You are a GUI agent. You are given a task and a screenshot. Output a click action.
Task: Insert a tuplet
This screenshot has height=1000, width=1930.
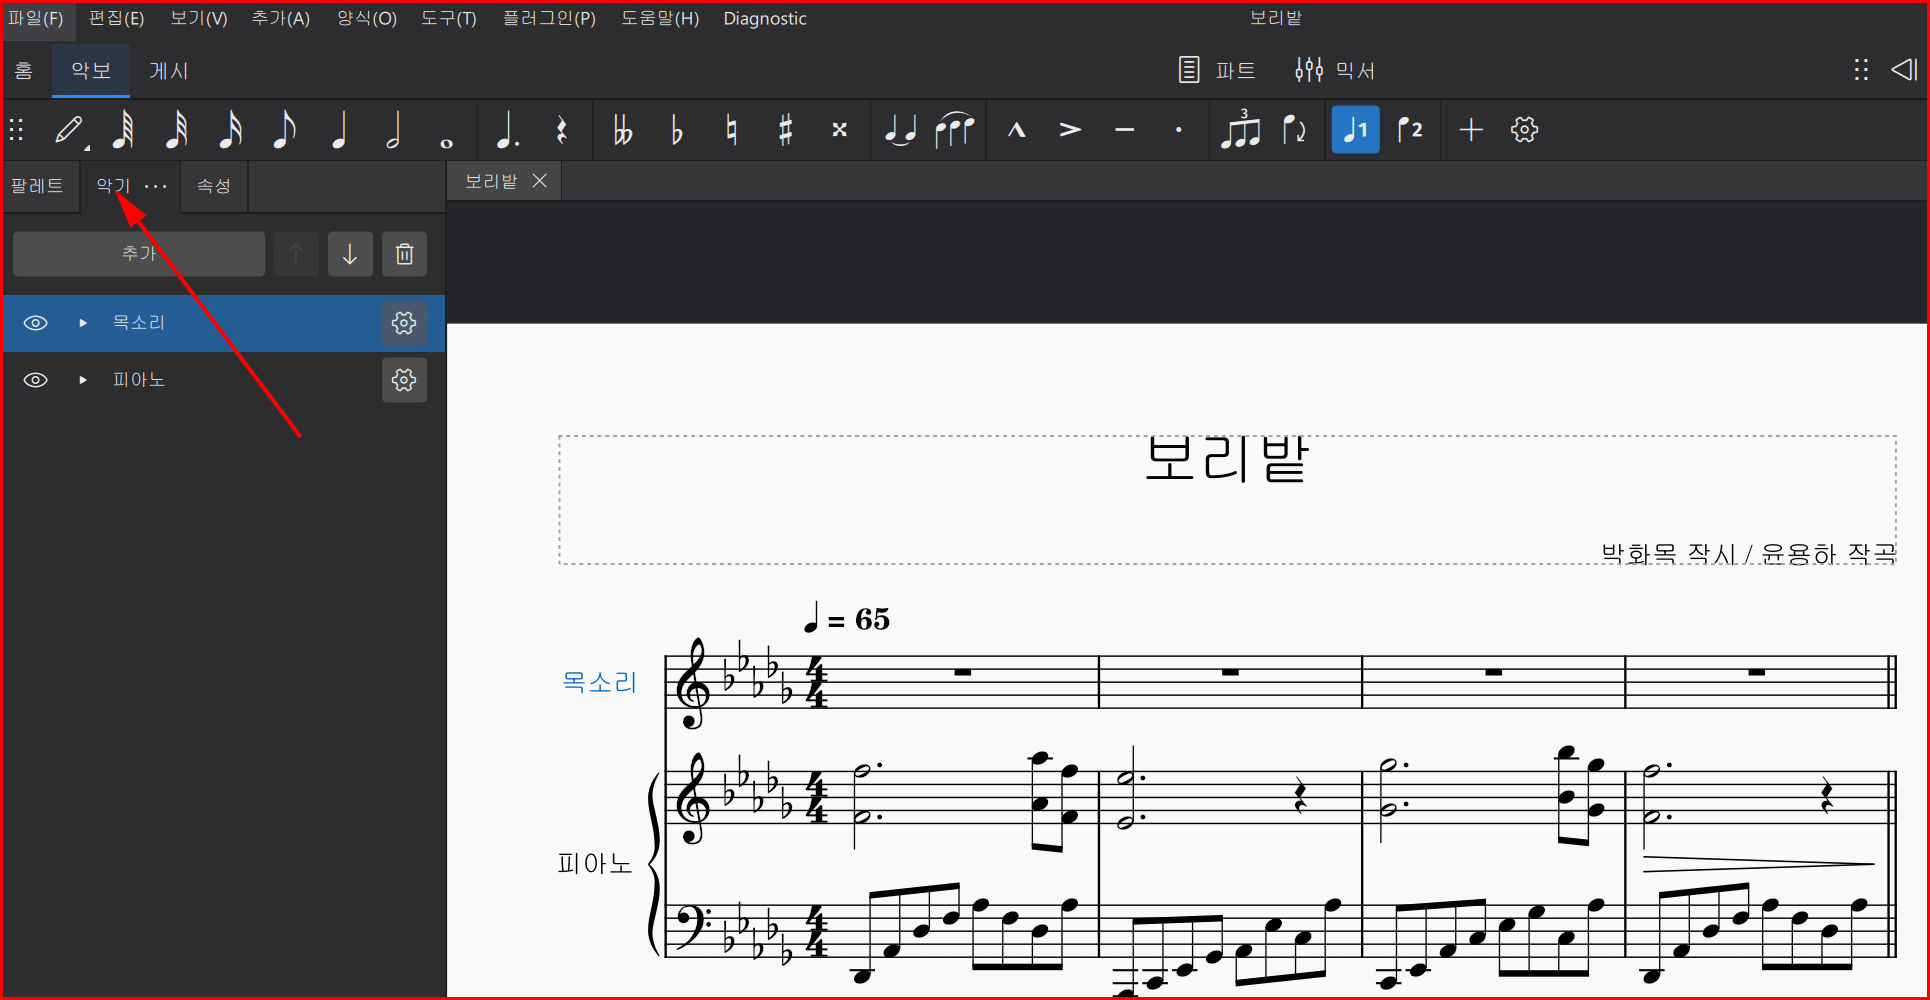point(1240,130)
